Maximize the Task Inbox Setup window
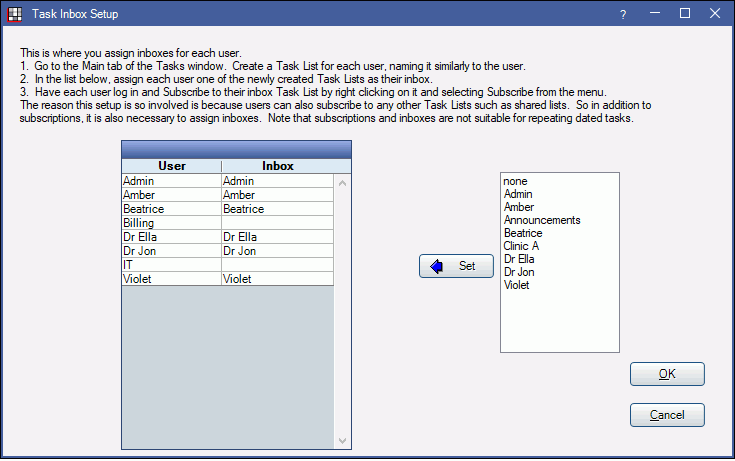Viewport: 735px width, 461px height. (x=685, y=14)
